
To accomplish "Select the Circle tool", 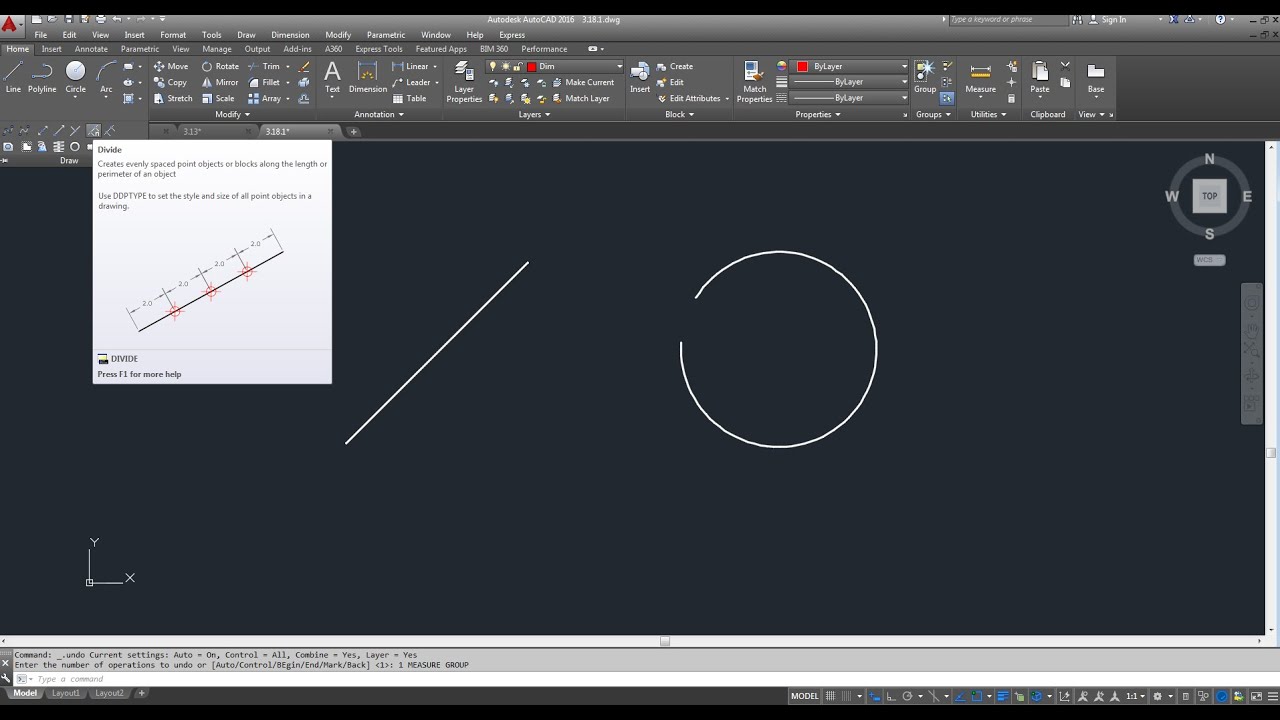I will 75,77.
